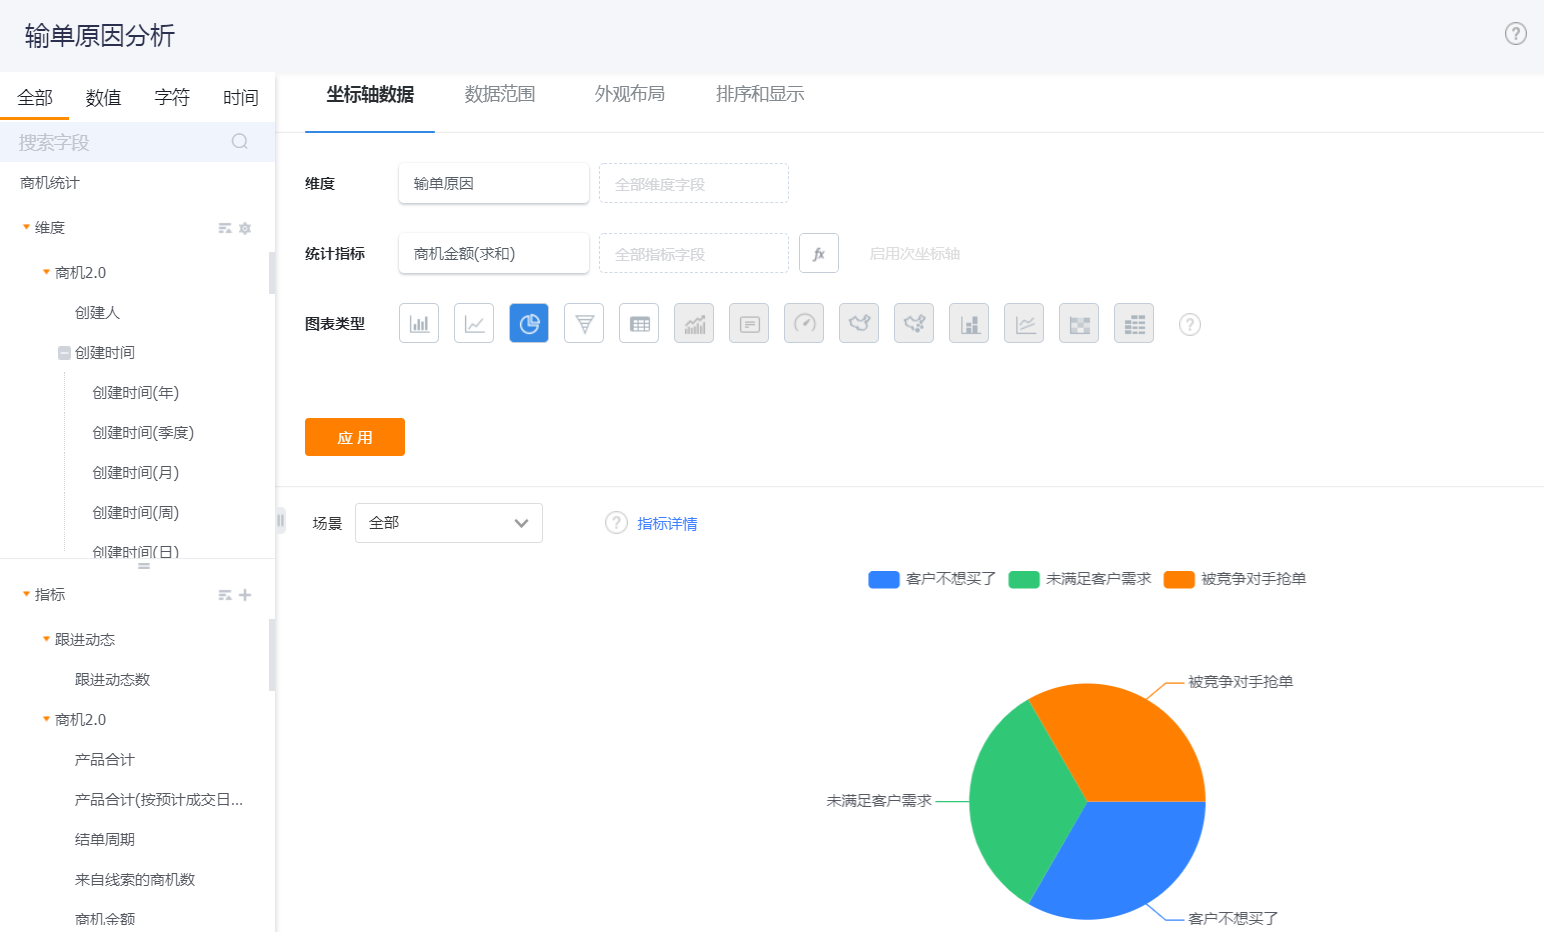Click the 全部指标字段 drop area
Screen dimensions: 1544x932
click(694, 253)
